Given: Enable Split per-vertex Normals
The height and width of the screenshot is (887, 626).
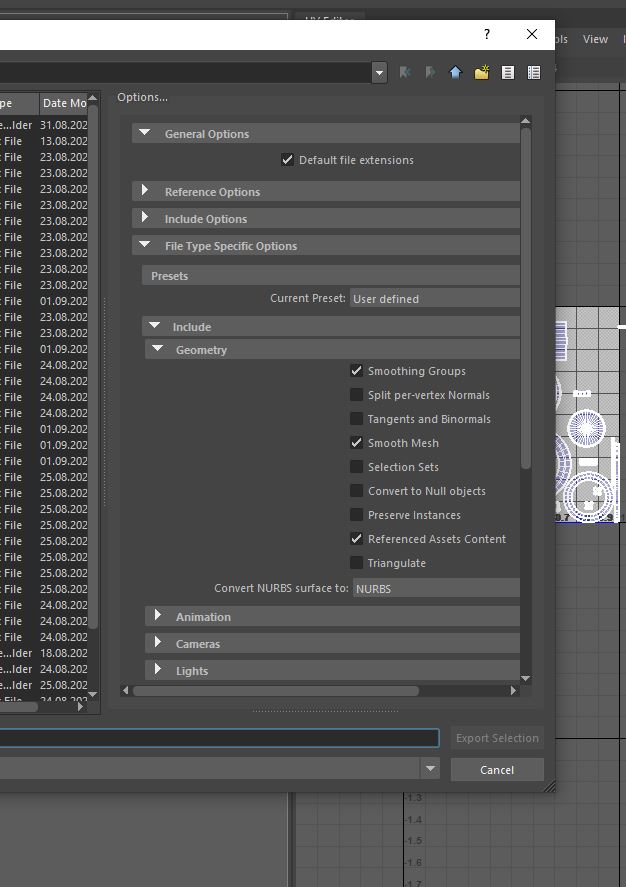Looking at the screenshot, I should pyautogui.click(x=356, y=395).
